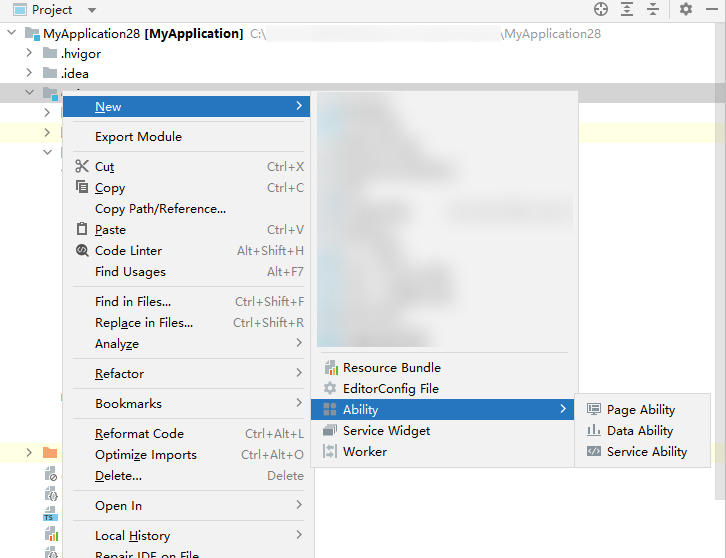The width and height of the screenshot is (726, 558).
Task: Click the Expand All toolbar icon
Action: tap(627, 9)
